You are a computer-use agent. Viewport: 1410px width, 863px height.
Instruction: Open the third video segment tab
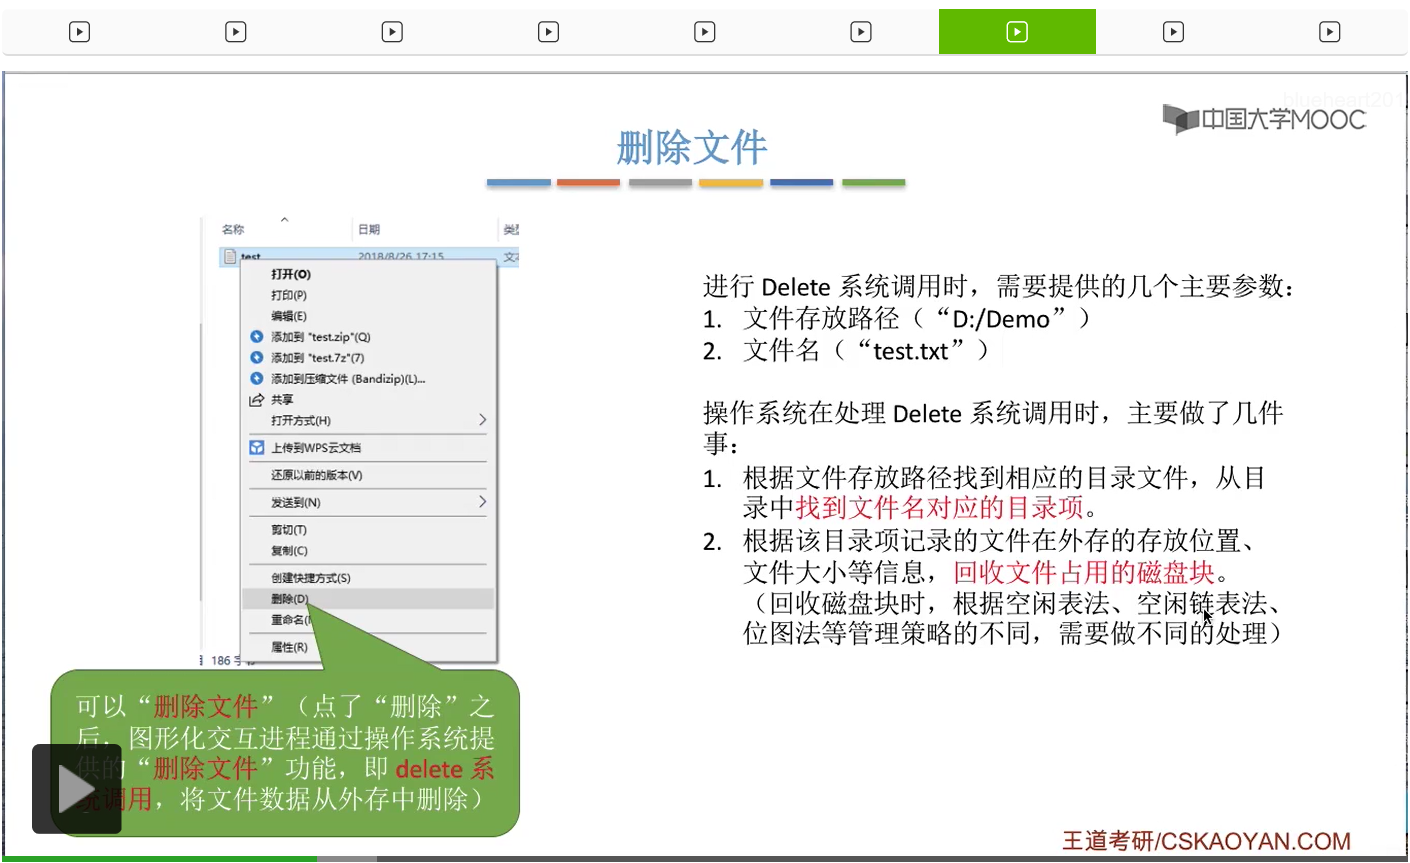tap(392, 32)
